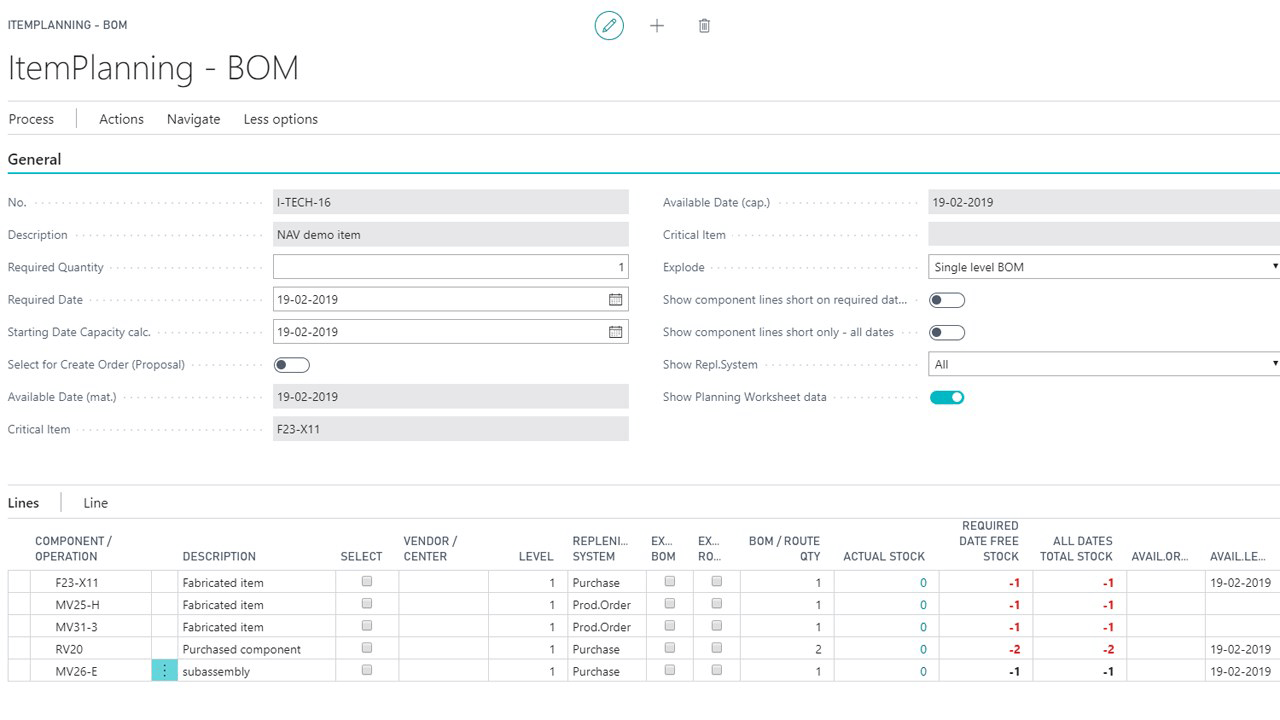Image resolution: width=1280 pixels, height=720 pixels.
Task: Select the MV26-E component cell
Action: pyautogui.click(x=92, y=671)
